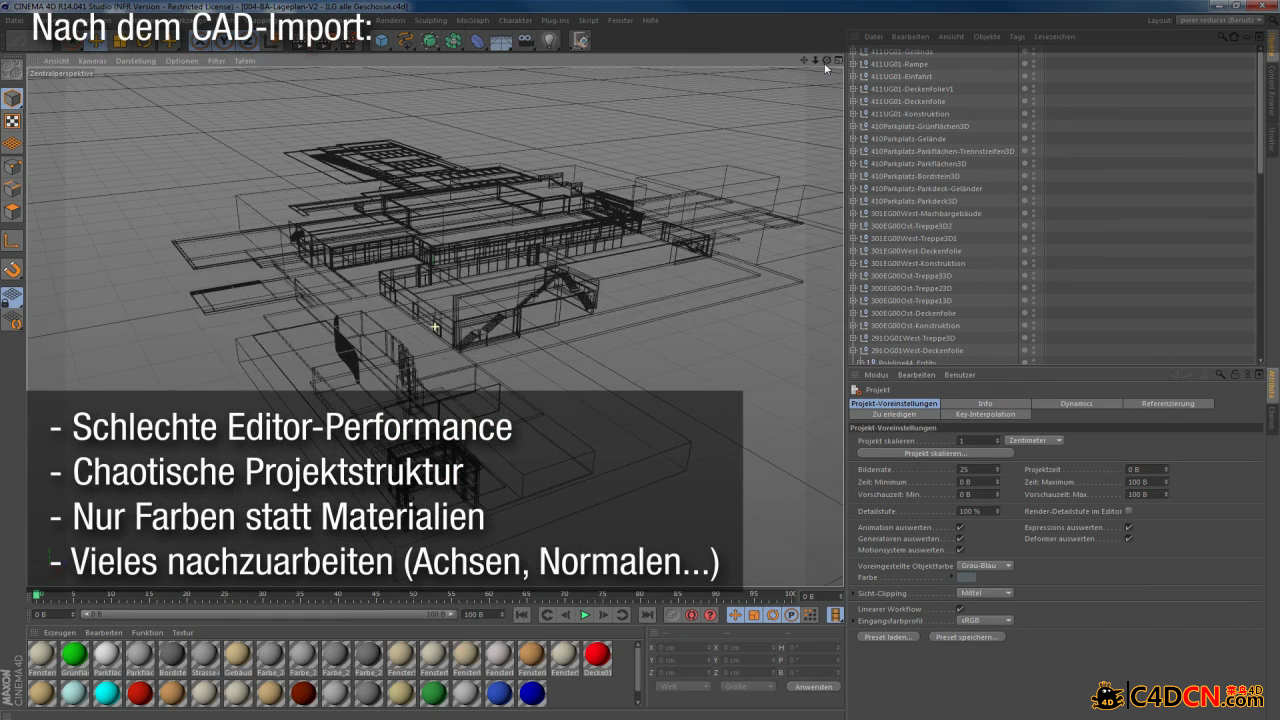Select the texture mode checkerboard icon in left sidebar

point(12,121)
